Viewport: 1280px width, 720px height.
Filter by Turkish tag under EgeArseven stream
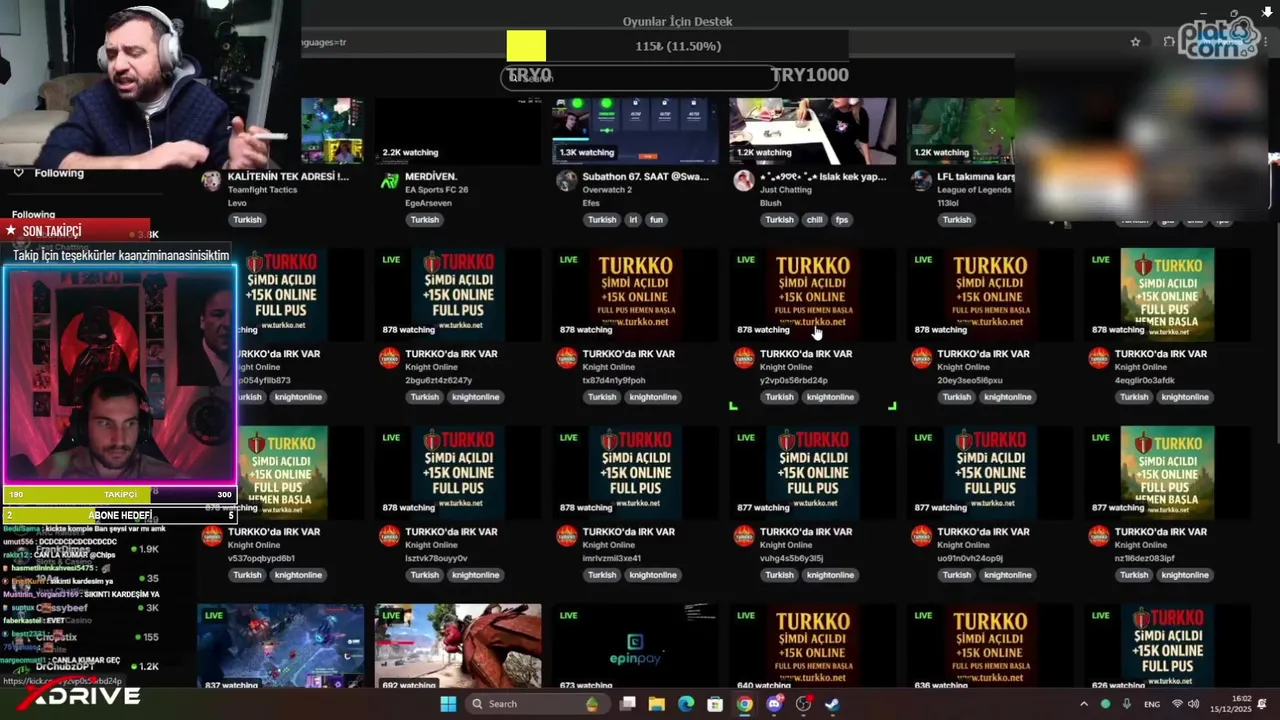click(x=425, y=220)
